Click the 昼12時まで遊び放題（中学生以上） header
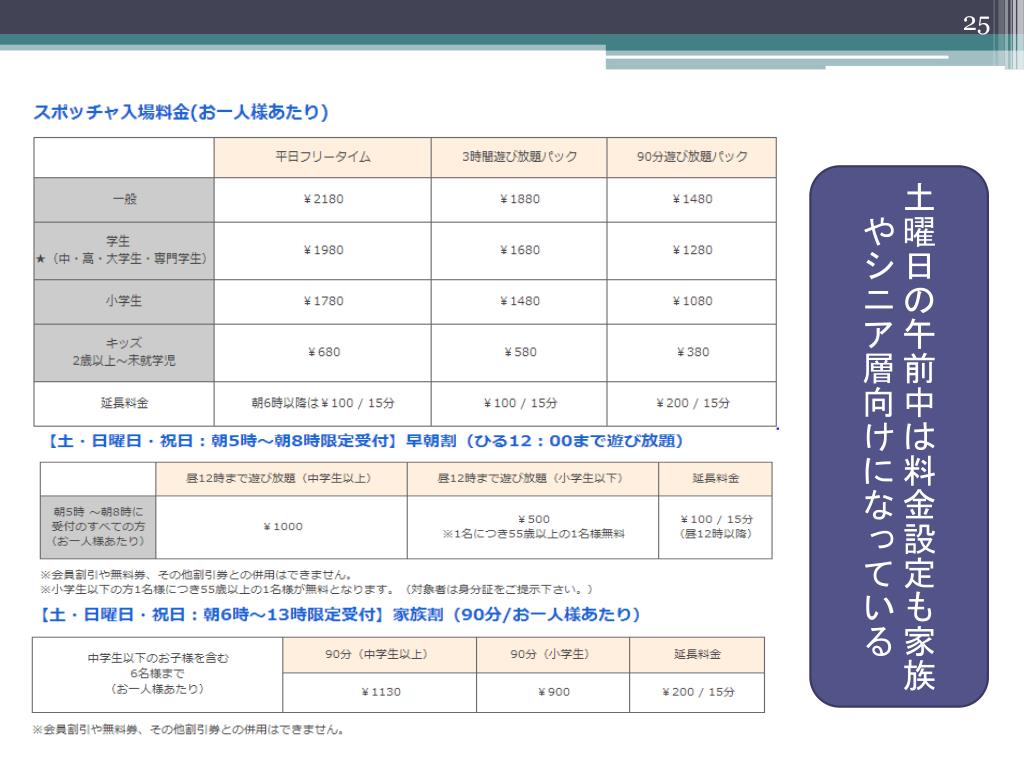The height and width of the screenshot is (768, 1024). click(x=281, y=479)
